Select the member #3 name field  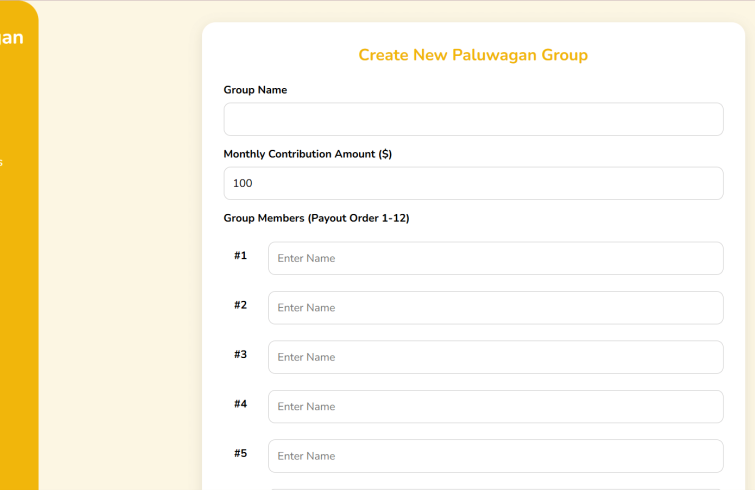coord(495,357)
